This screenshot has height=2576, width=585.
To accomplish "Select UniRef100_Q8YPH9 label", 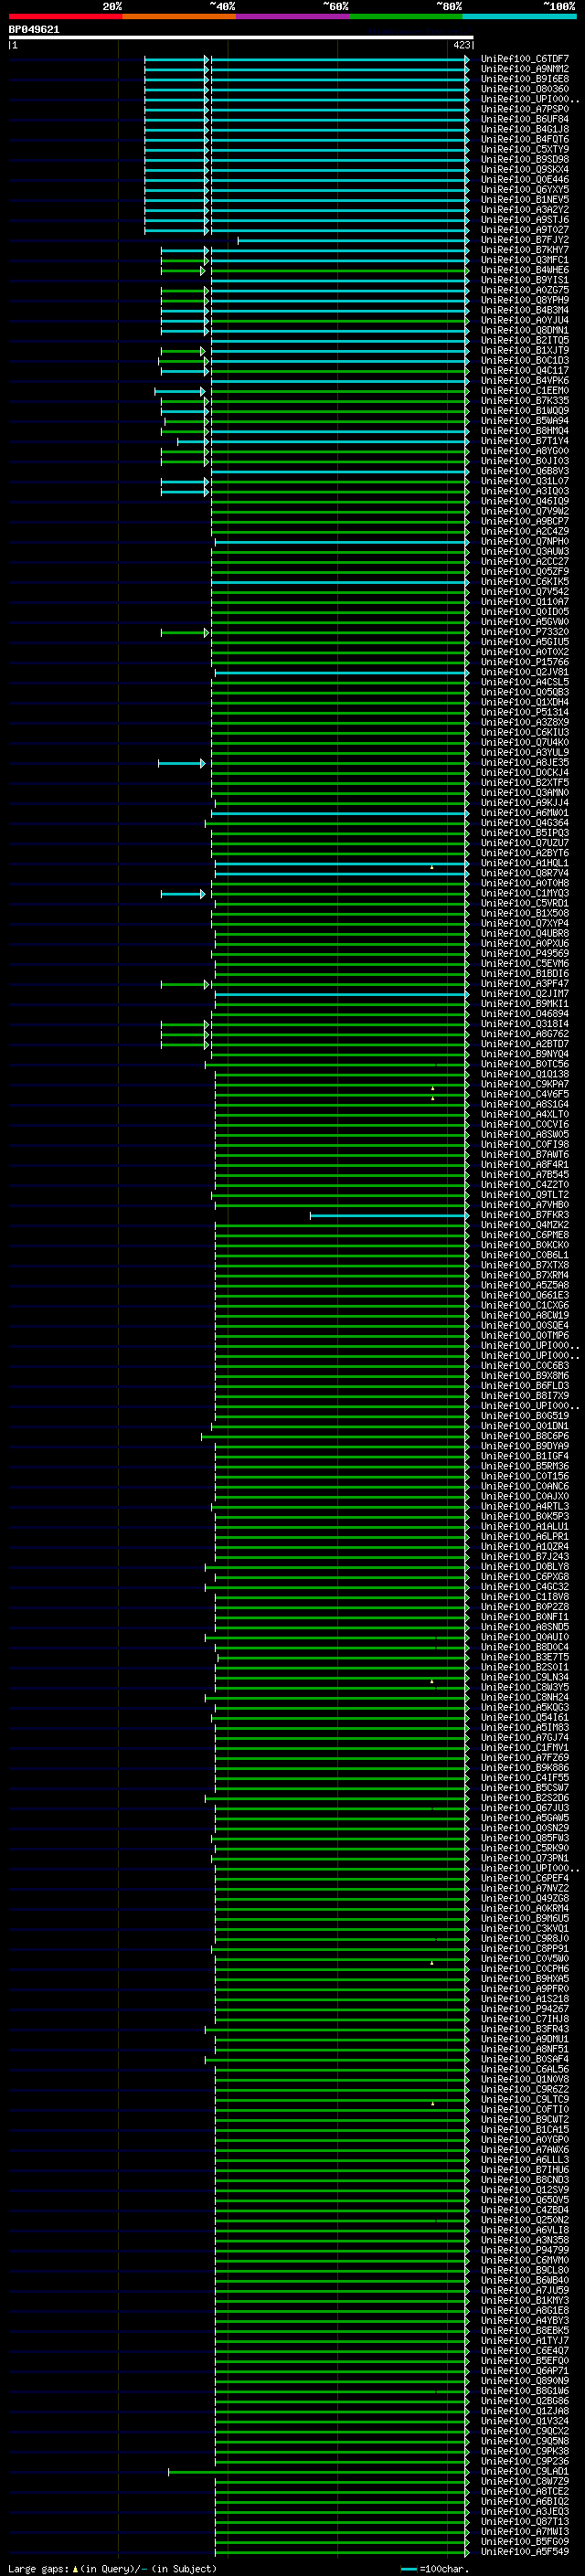I will pos(524,300).
